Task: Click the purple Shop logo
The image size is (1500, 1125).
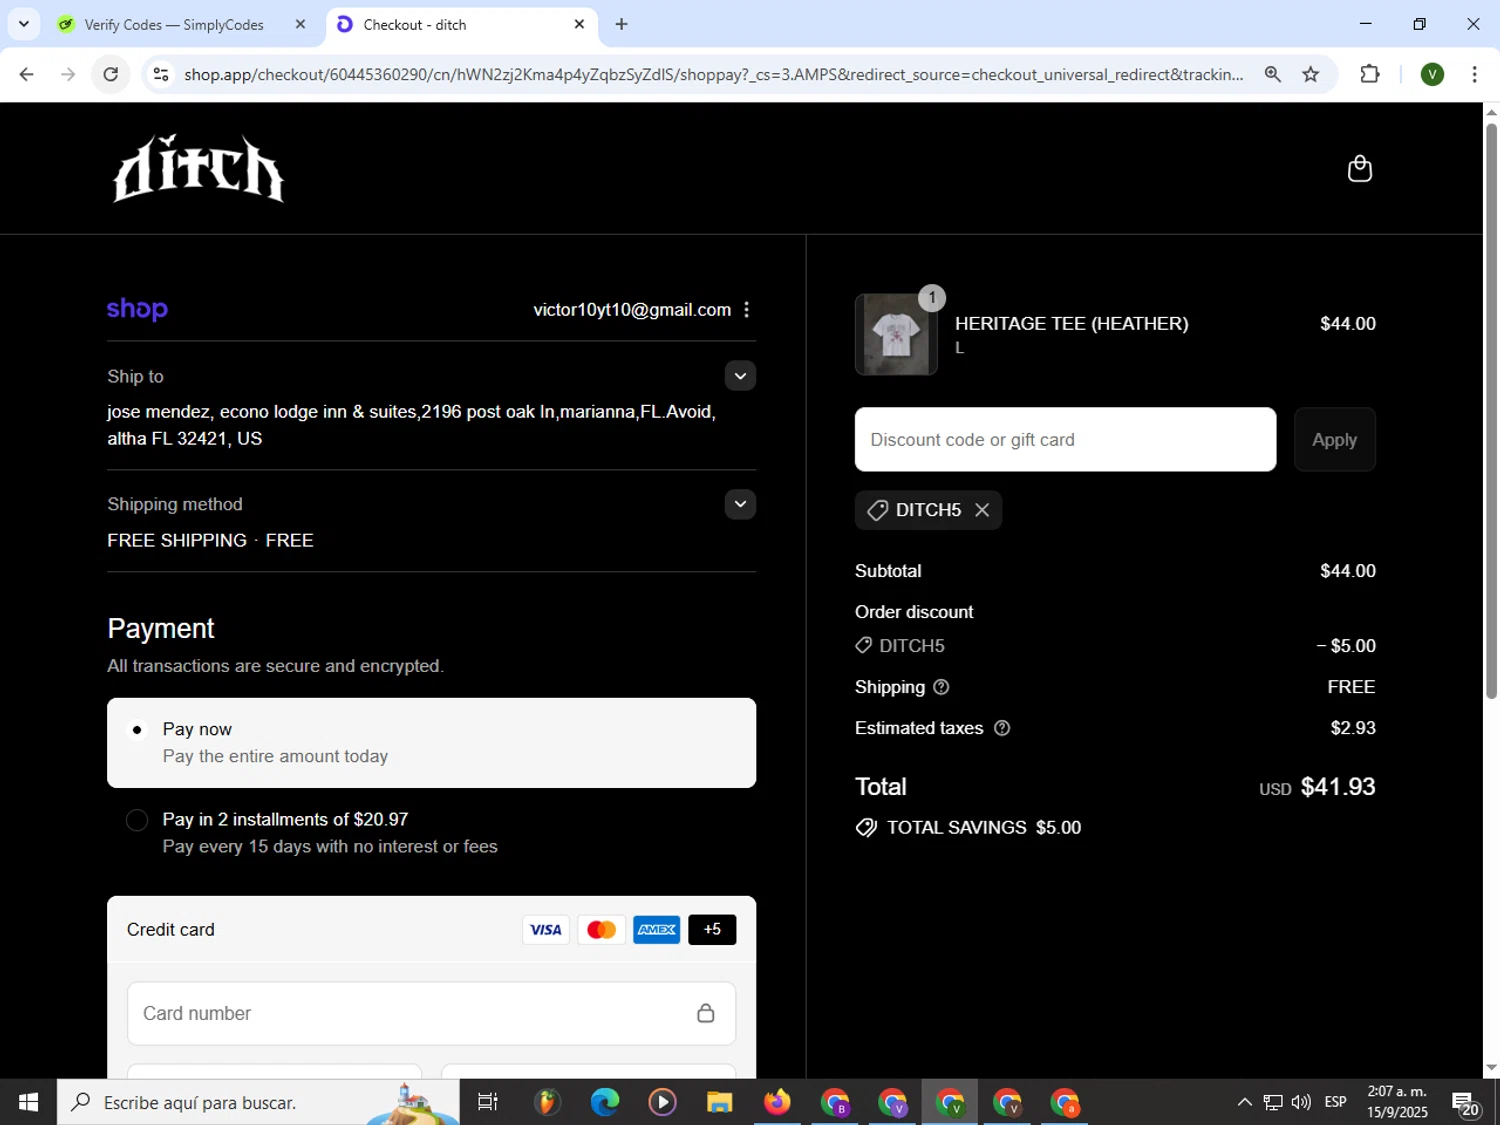Action: [137, 309]
